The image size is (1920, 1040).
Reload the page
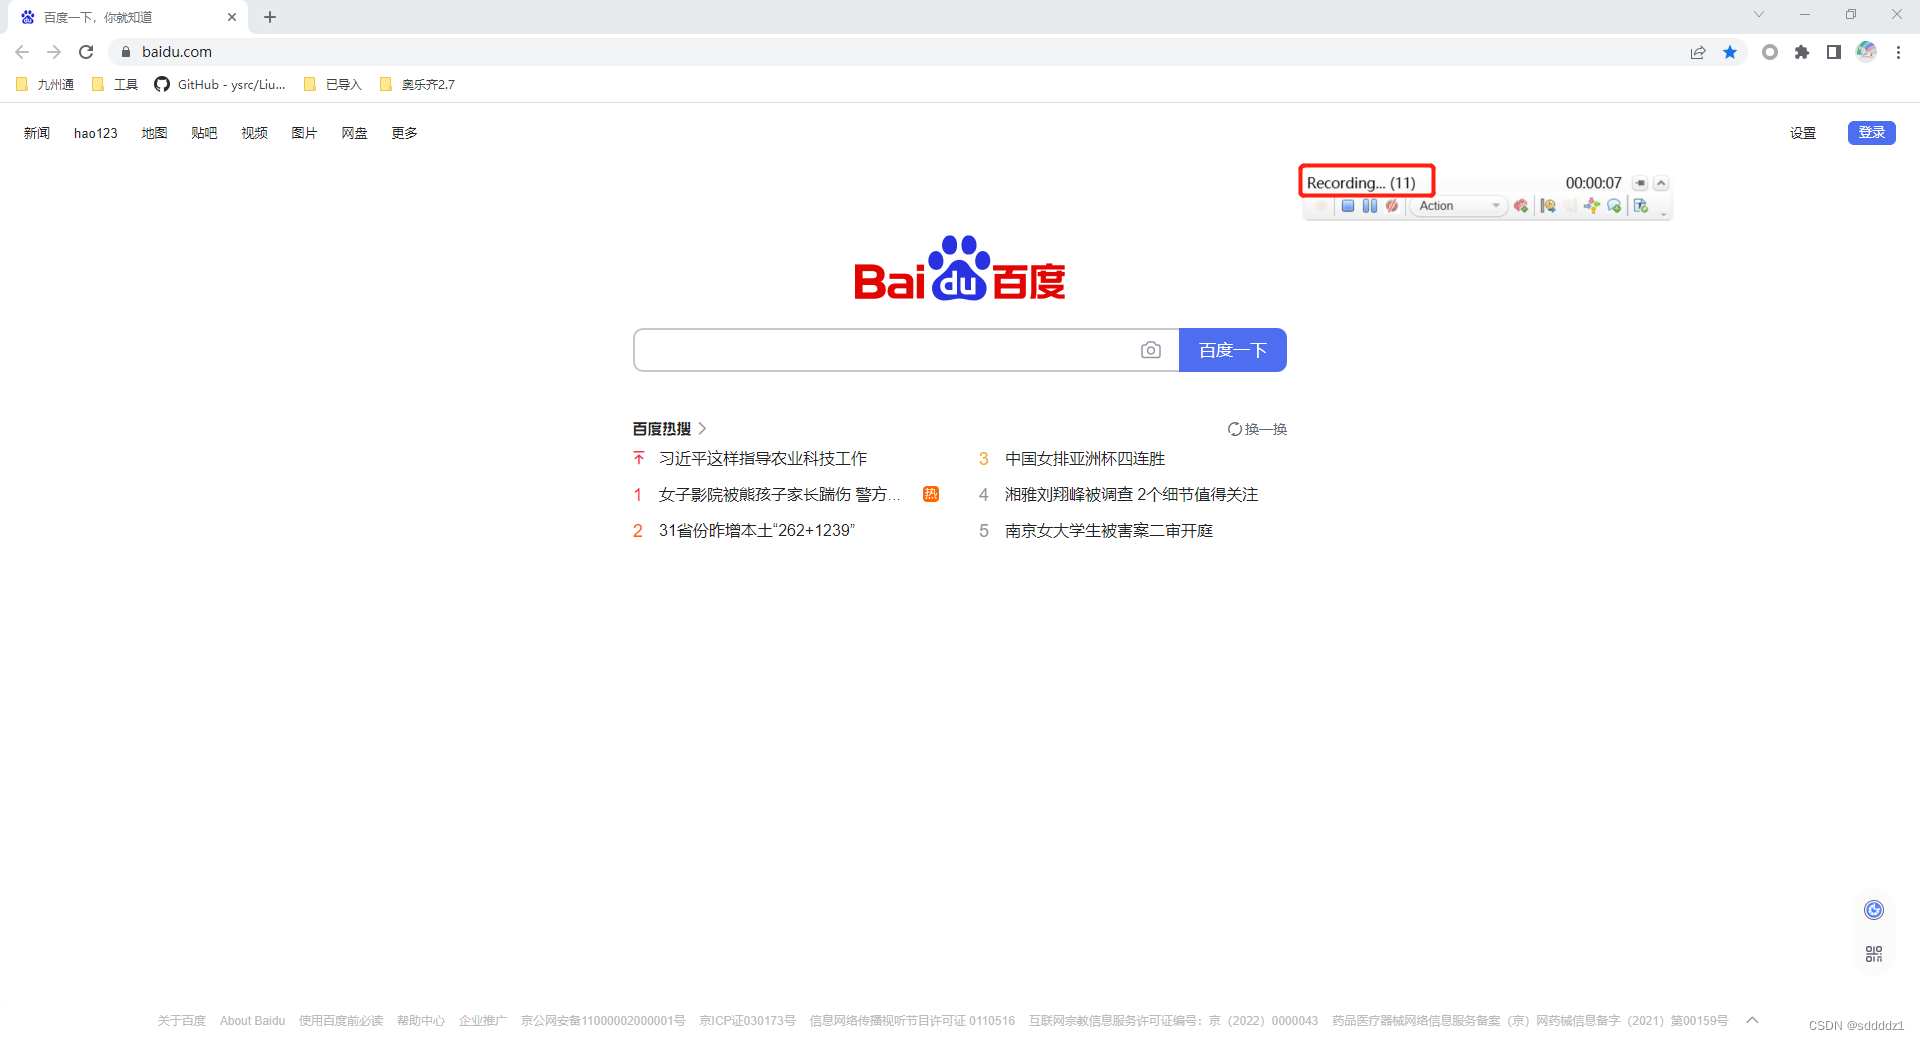[x=86, y=52]
